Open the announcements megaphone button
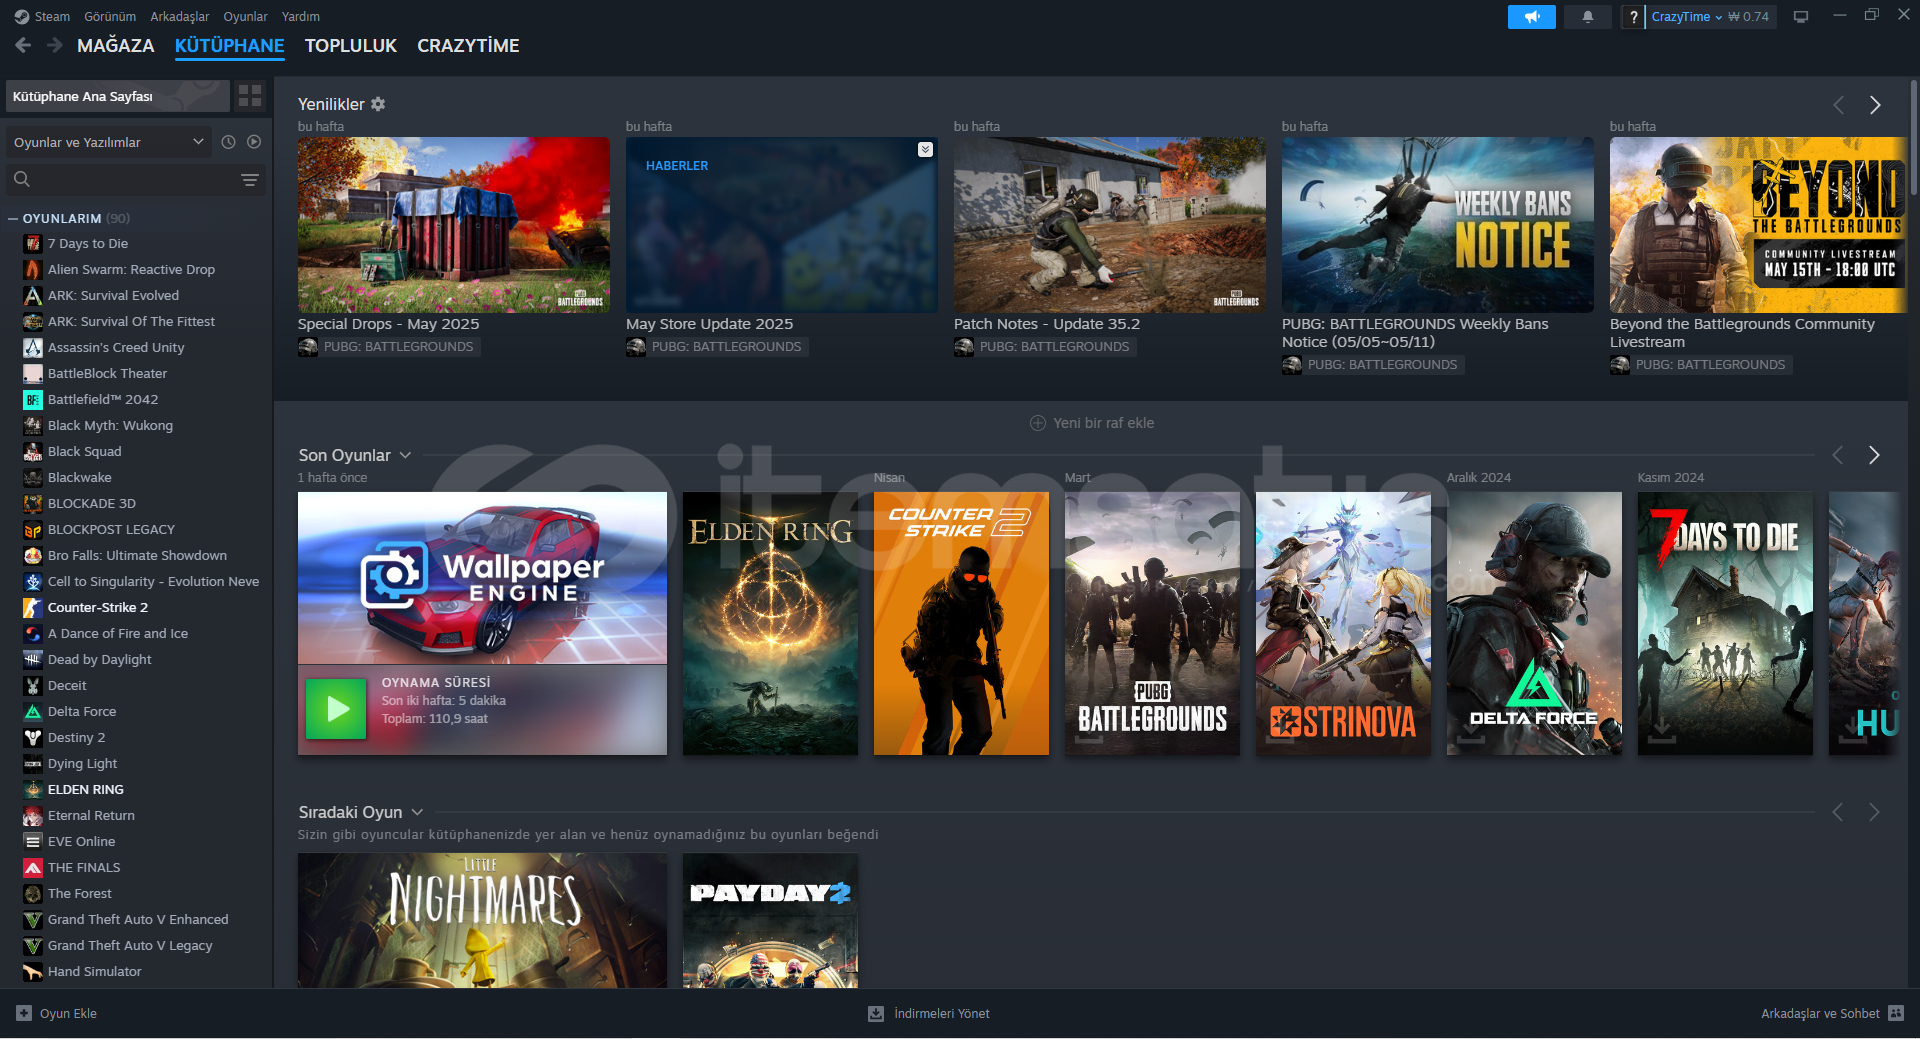 1531,17
